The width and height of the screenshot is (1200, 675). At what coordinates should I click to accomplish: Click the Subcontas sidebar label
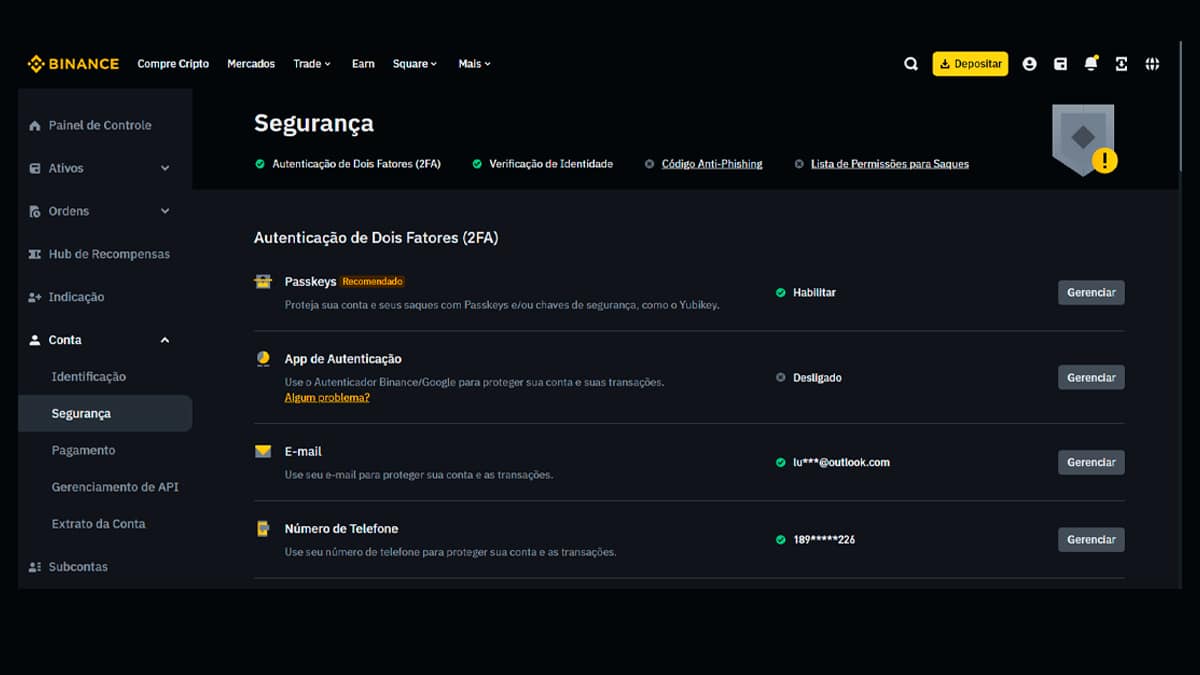click(x=78, y=567)
